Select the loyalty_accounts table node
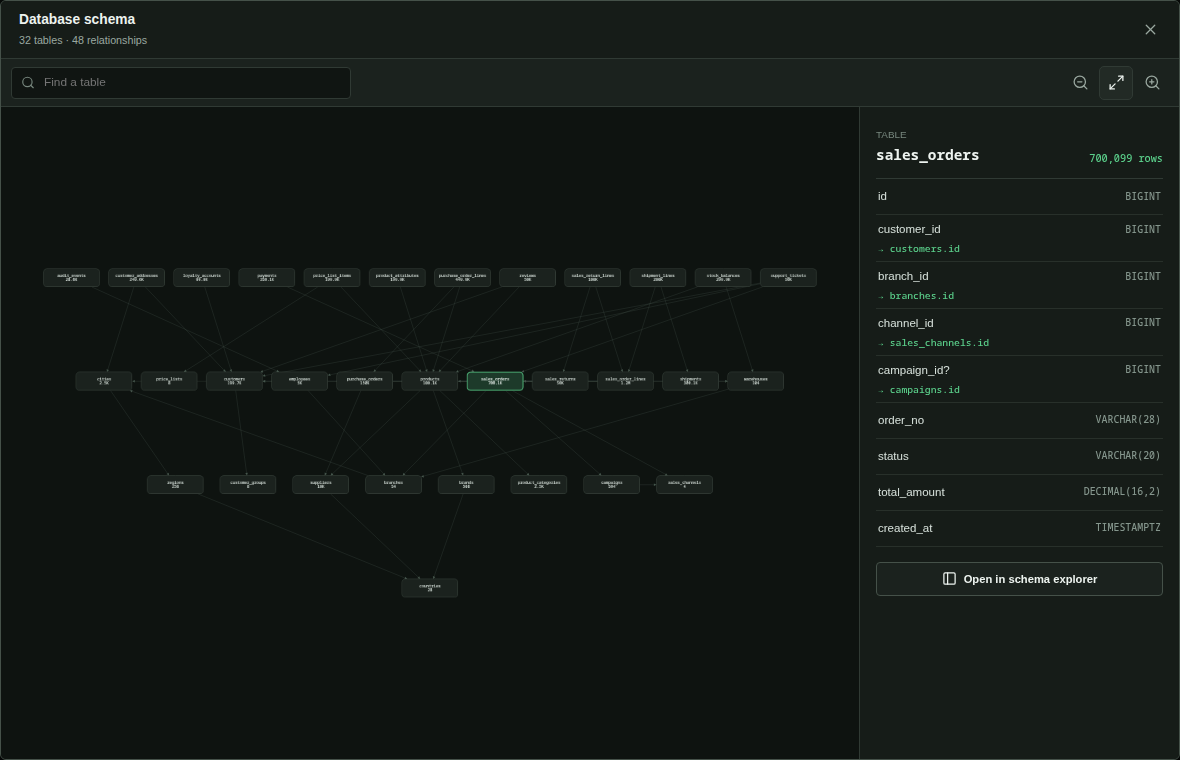Screen dimensions: 1180x760 click(x=202, y=278)
